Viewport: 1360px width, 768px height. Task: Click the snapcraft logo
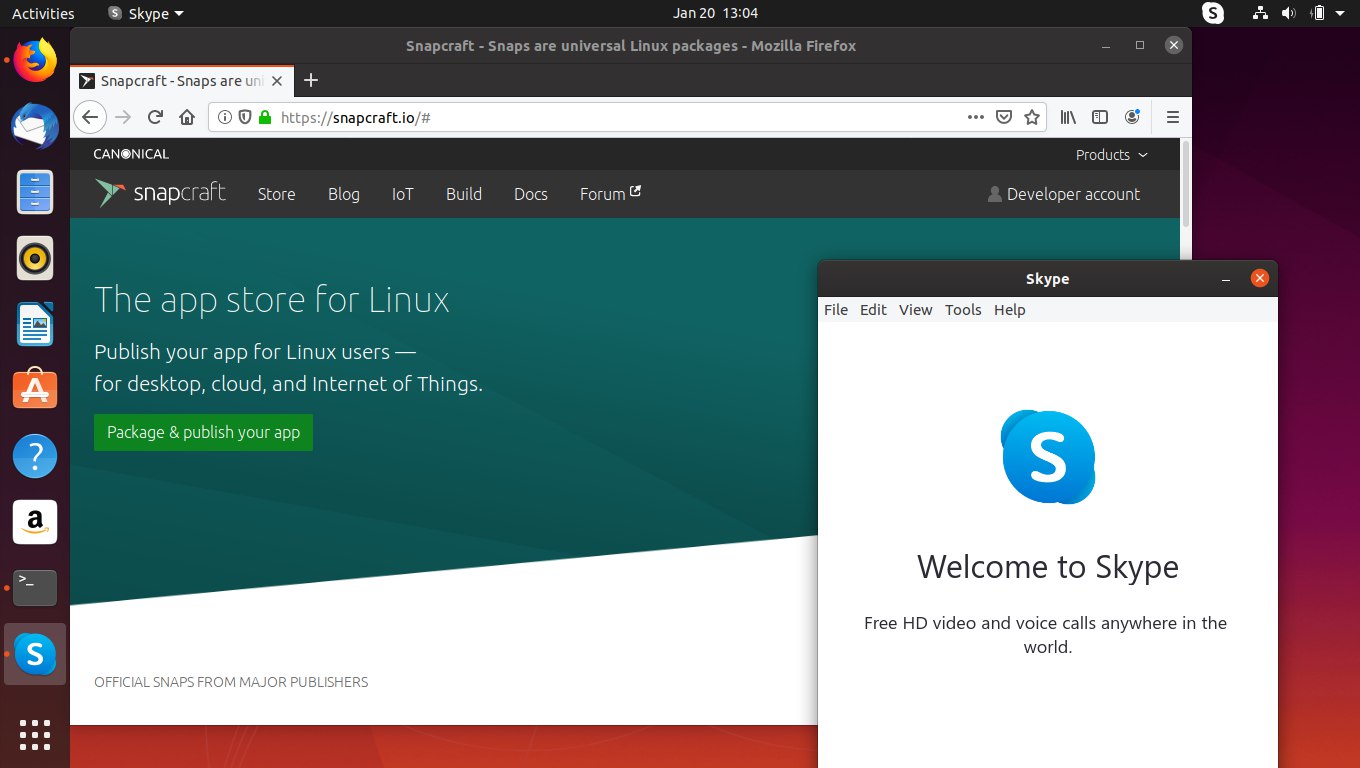click(x=161, y=193)
